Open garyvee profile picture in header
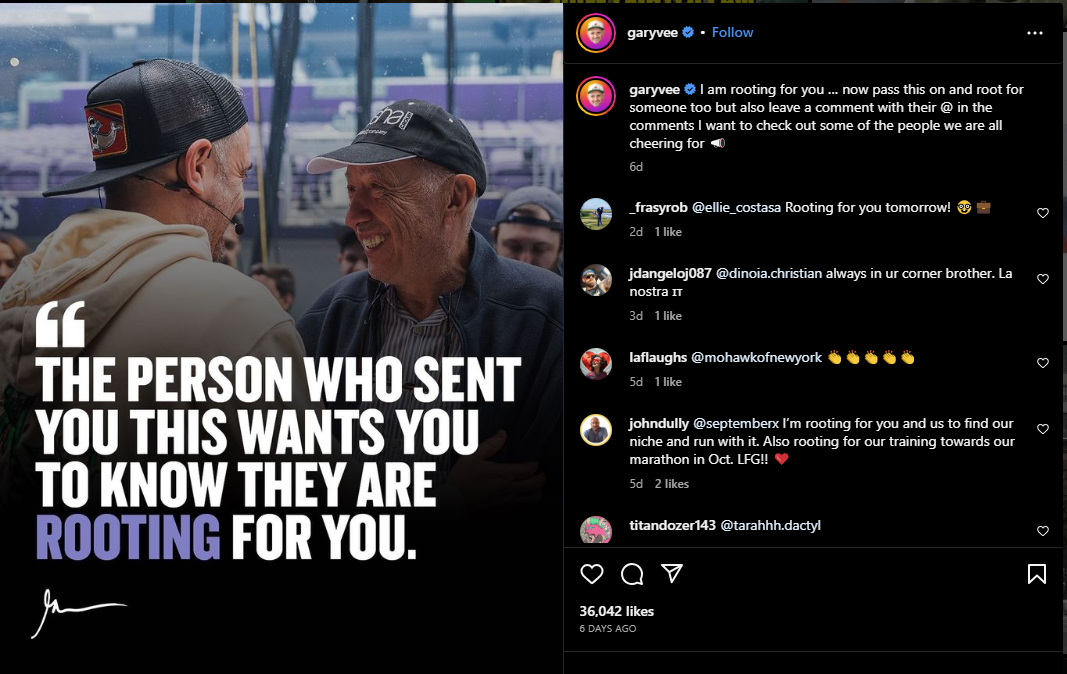 [595, 33]
